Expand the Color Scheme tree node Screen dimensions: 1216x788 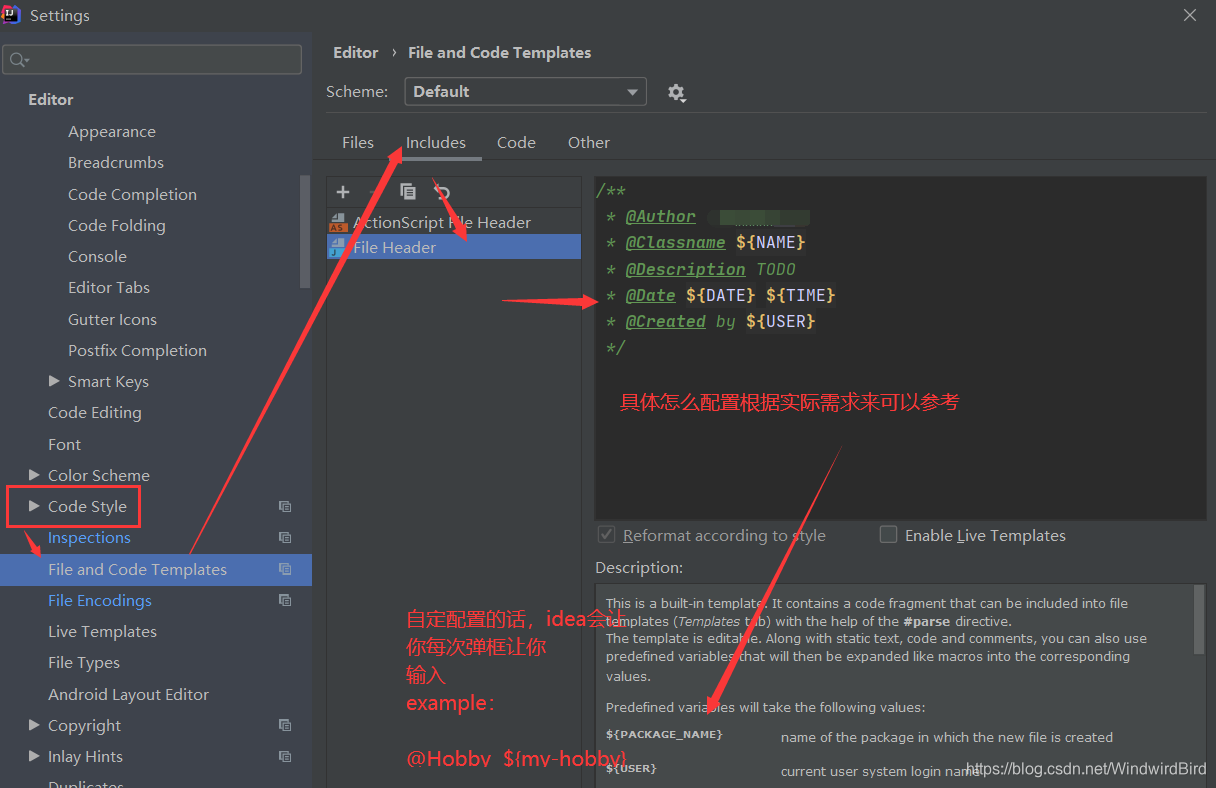(x=34, y=475)
